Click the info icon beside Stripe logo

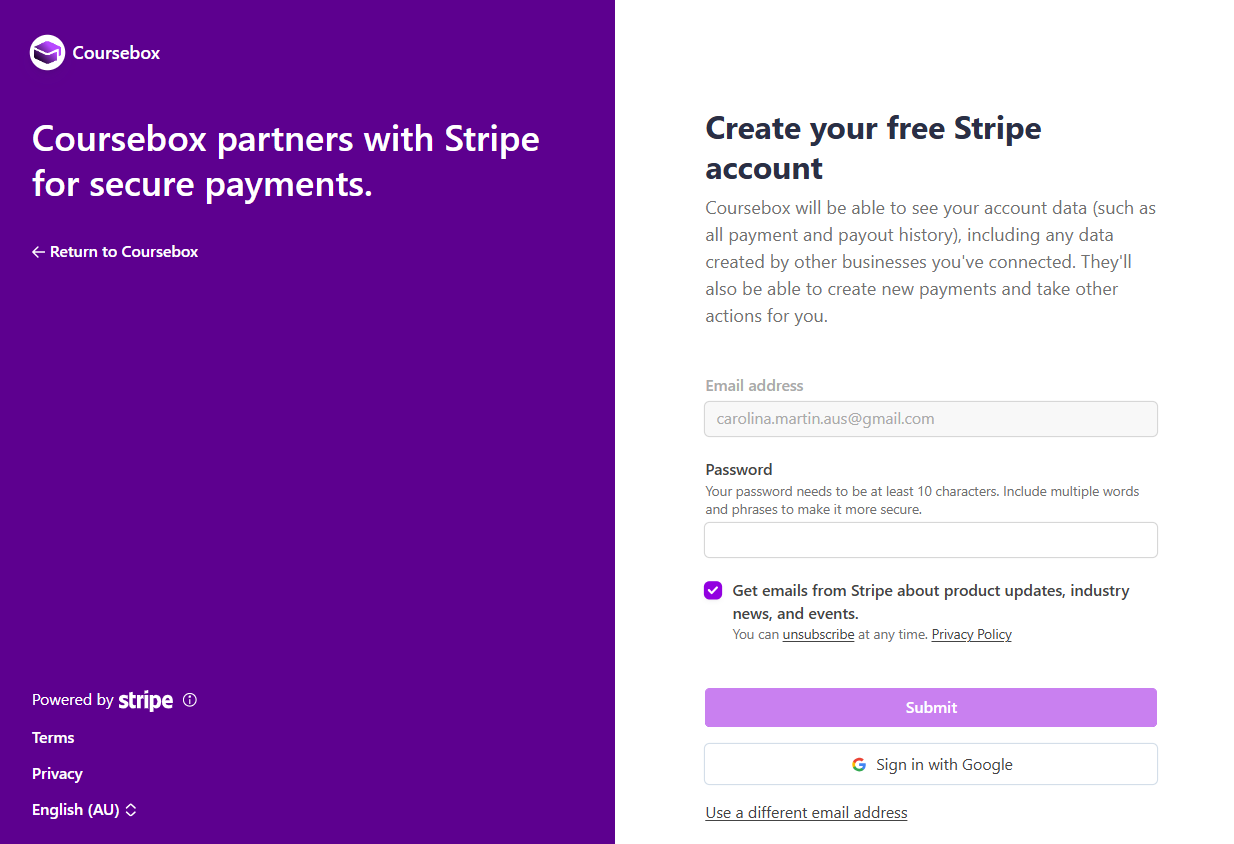(190, 700)
